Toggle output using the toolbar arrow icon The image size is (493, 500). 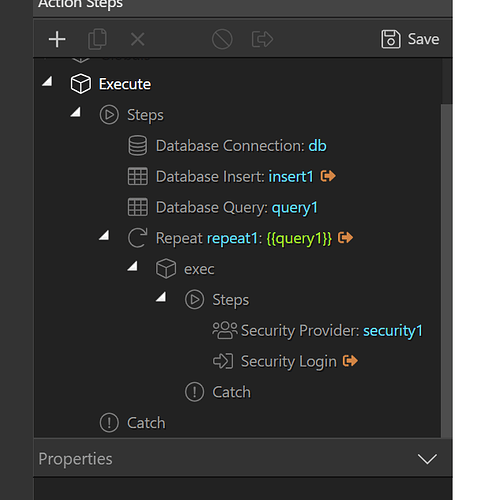(262, 39)
